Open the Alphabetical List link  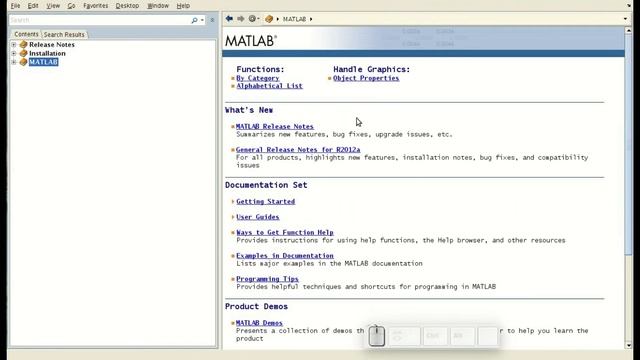pos(269,86)
